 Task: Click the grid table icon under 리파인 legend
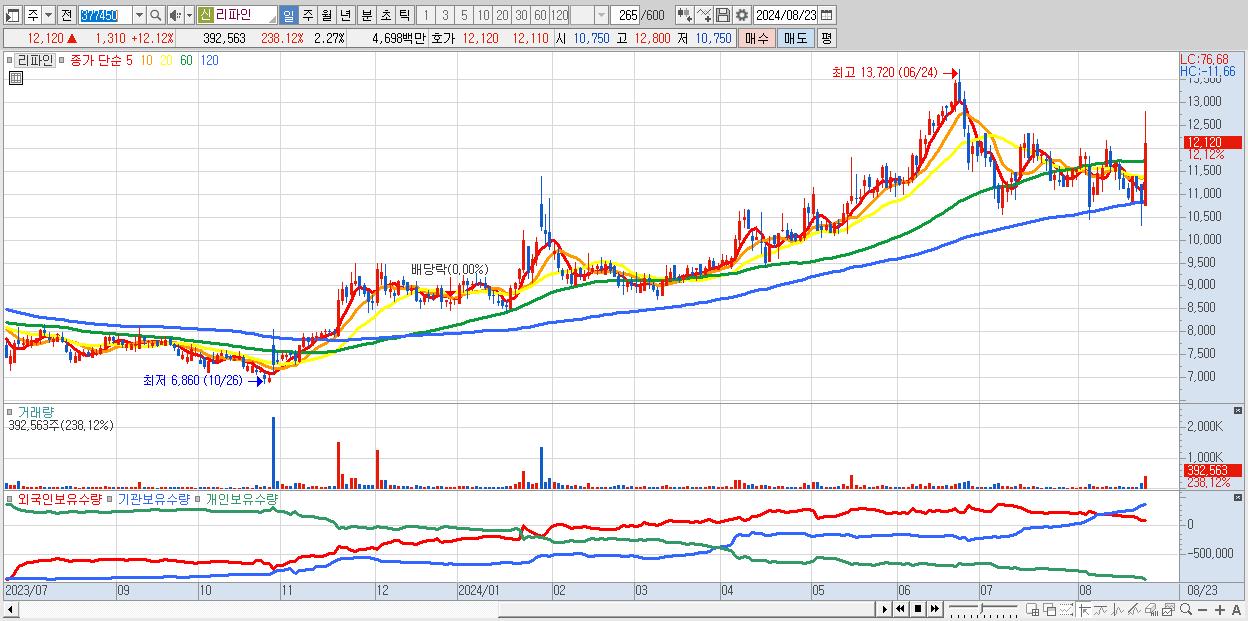15,78
